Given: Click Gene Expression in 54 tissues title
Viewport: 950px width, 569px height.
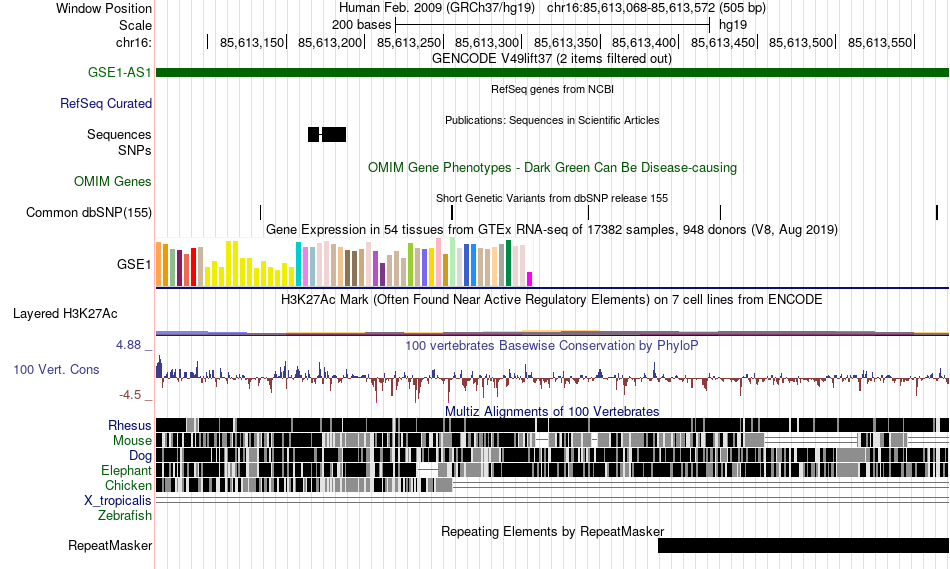Looking at the screenshot, I should pyautogui.click(x=552, y=230).
